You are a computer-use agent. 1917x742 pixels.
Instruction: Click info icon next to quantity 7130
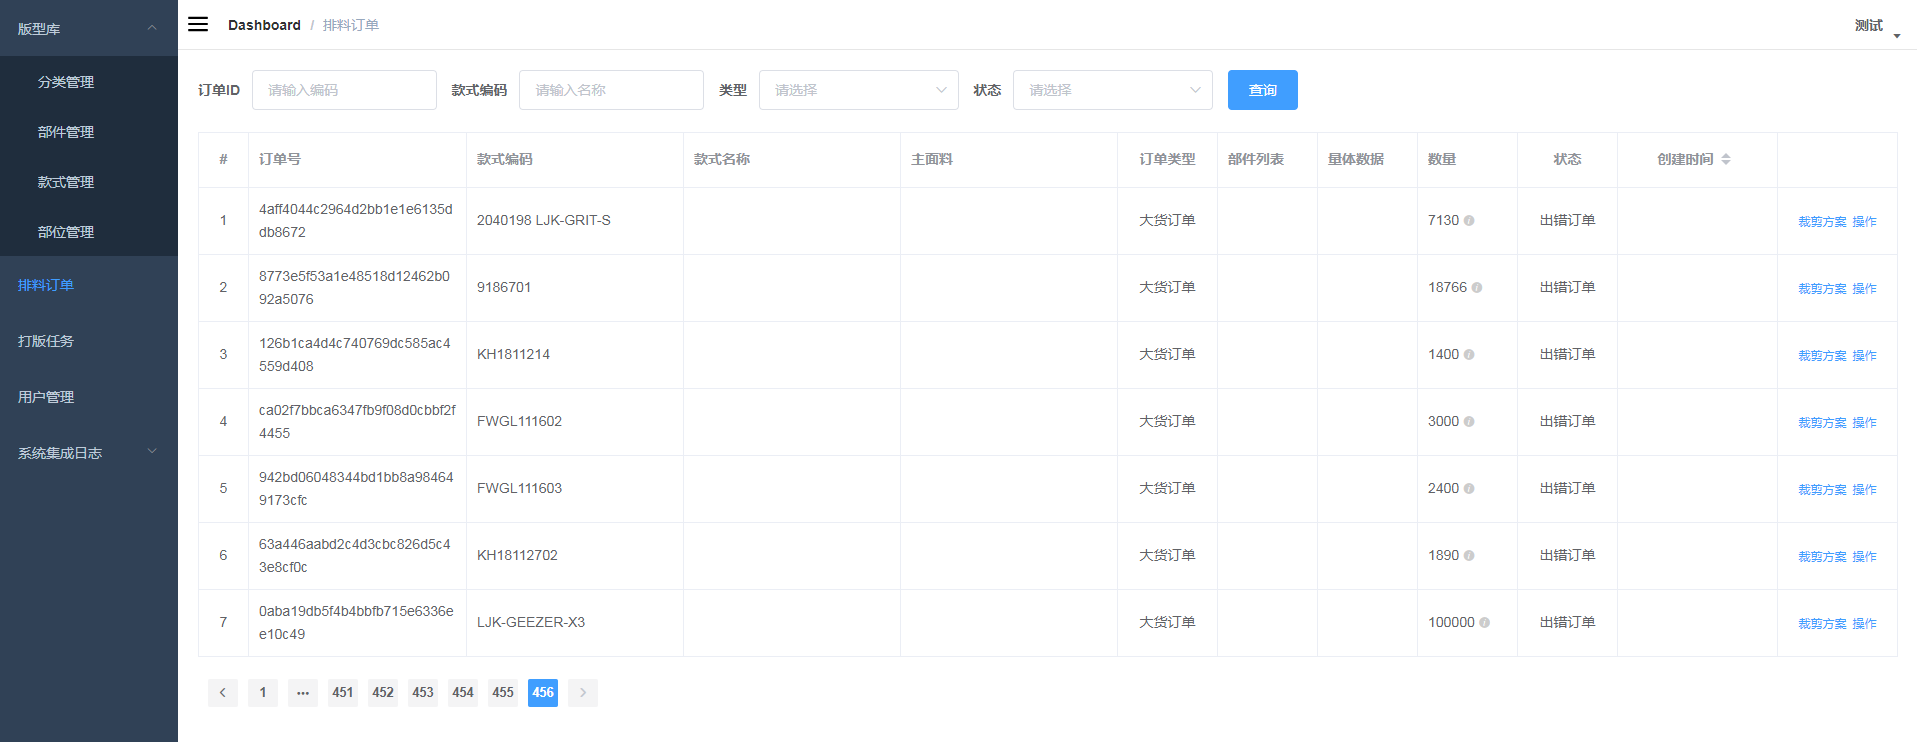1469,221
